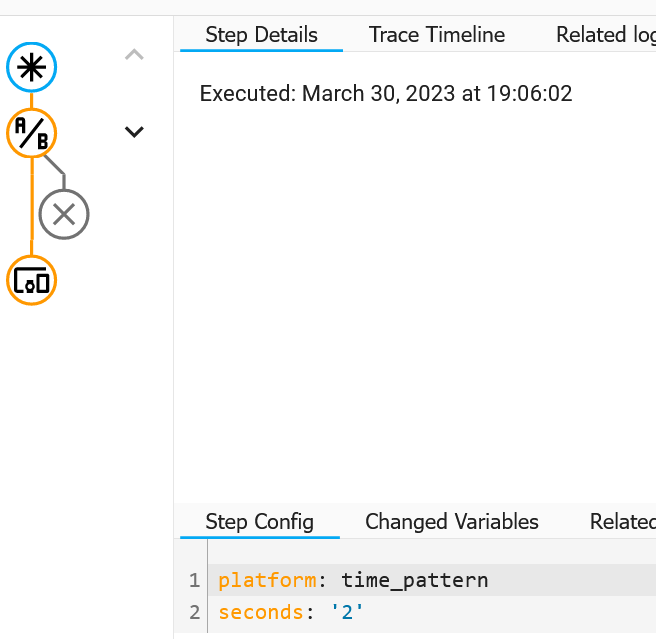Click line number 2 in the gutter
The height and width of the screenshot is (639, 656).
point(194,610)
